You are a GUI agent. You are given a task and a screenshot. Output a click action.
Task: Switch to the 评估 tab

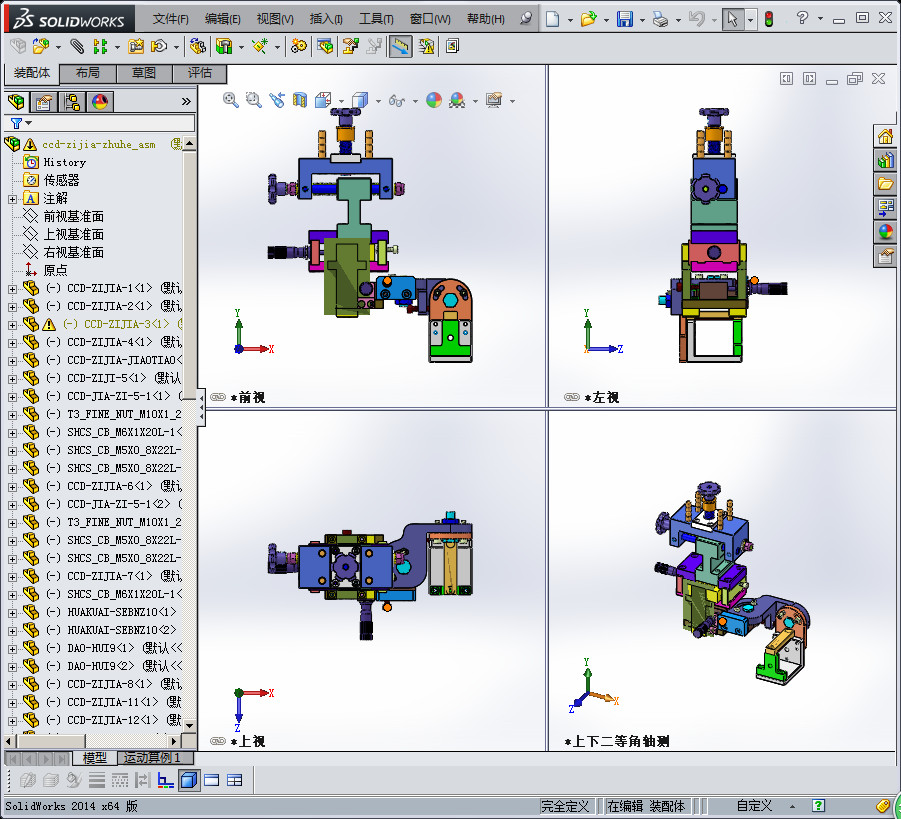199,73
